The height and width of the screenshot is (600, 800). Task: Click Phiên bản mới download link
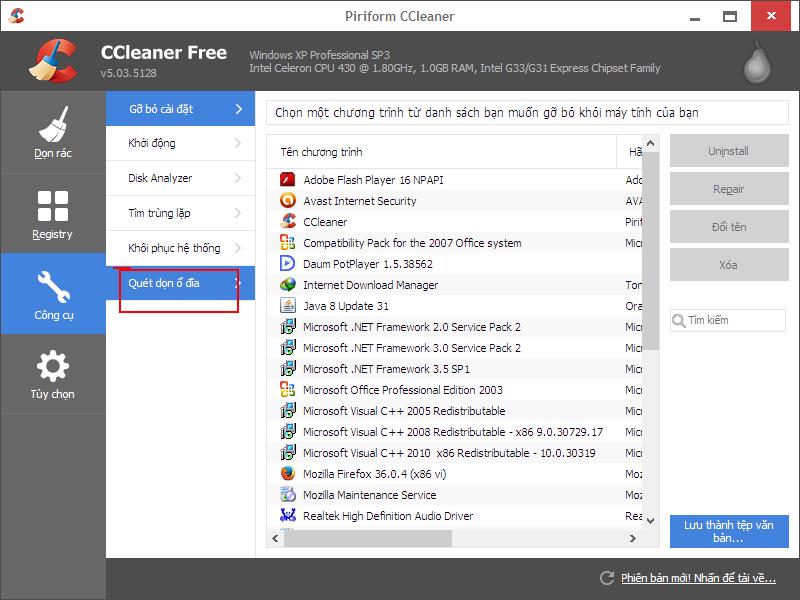point(698,578)
